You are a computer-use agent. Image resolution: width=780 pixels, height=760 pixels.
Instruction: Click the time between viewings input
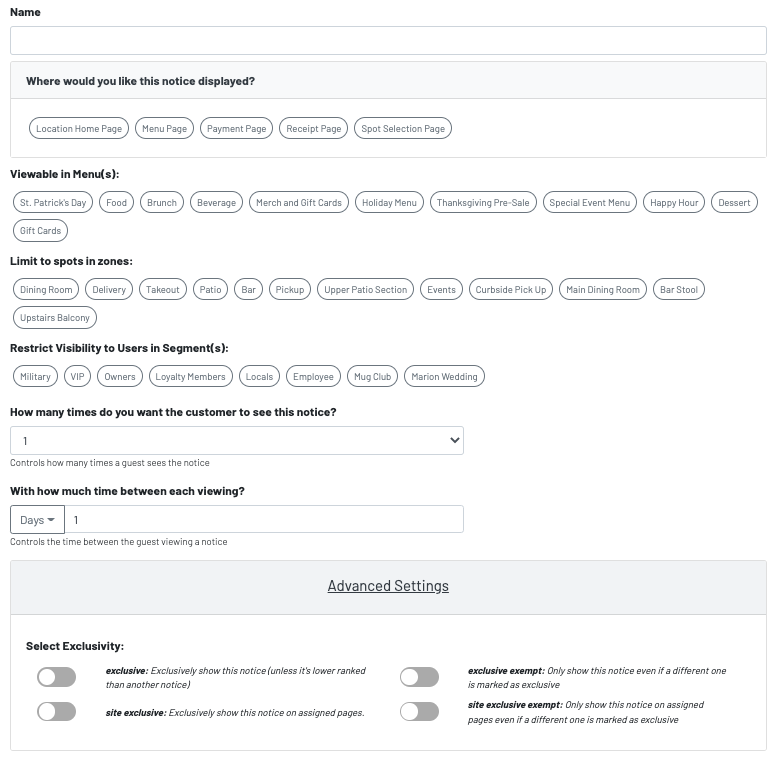click(x=264, y=519)
